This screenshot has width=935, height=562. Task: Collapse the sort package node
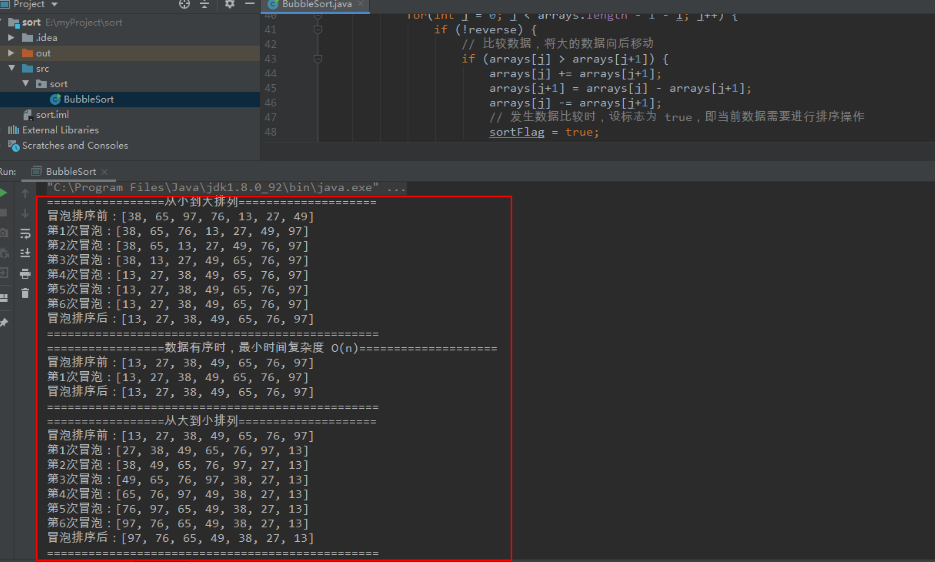tap(26, 84)
